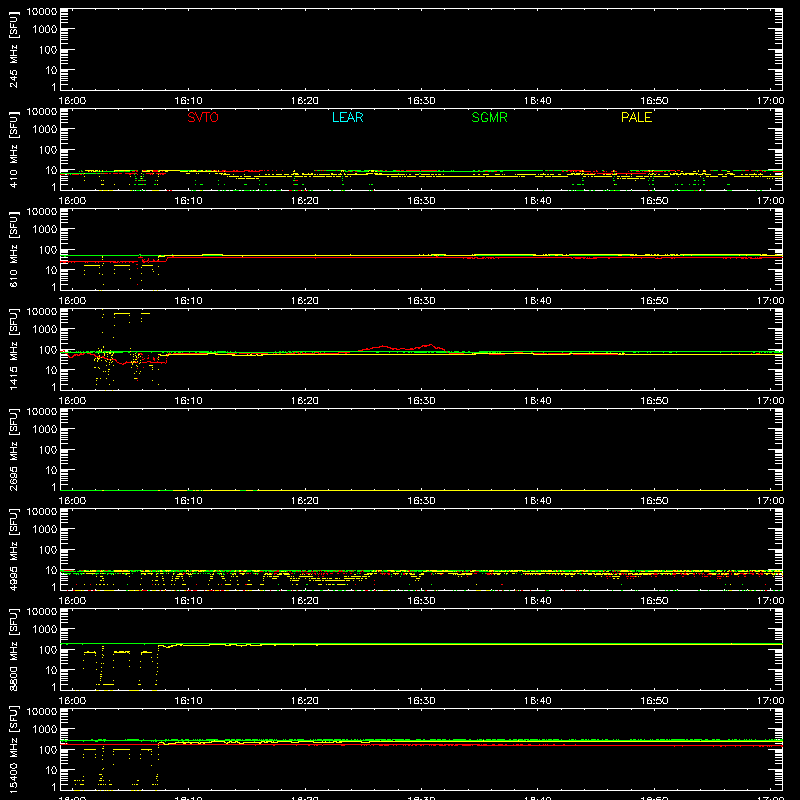Click the yellow PALE legend label
This screenshot has height=800, width=800.
tap(636, 117)
